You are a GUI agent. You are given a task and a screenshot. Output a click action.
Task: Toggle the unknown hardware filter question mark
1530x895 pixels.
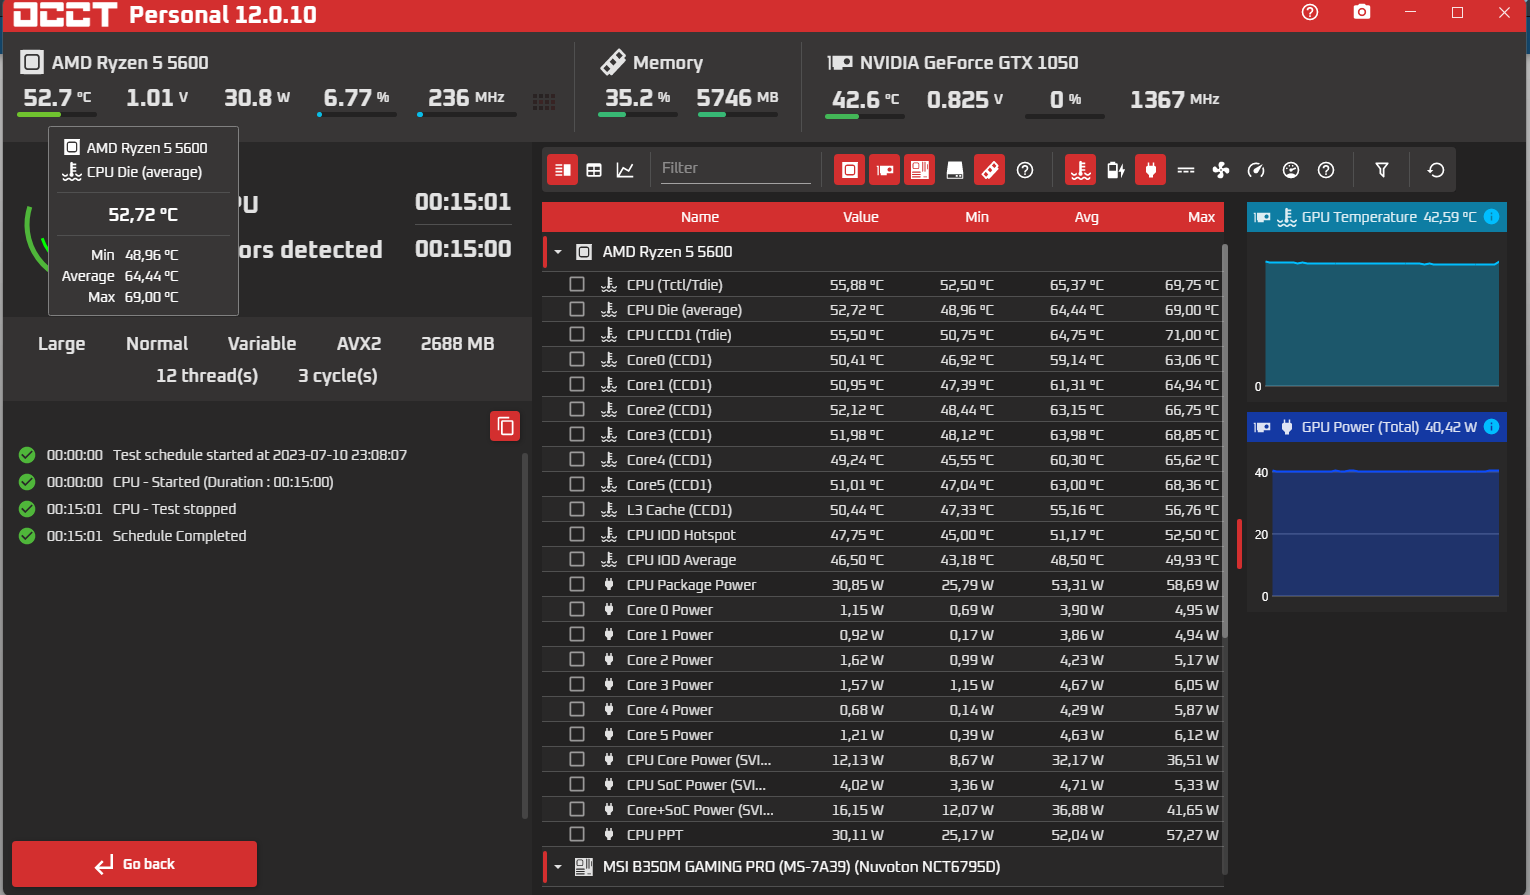[1025, 170]
